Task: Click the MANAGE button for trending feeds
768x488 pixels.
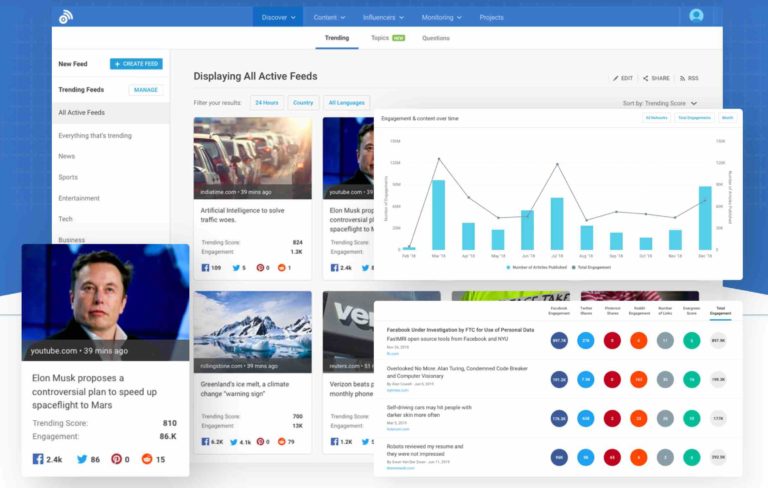Action: pyautogui.click(x=145, y=90)
